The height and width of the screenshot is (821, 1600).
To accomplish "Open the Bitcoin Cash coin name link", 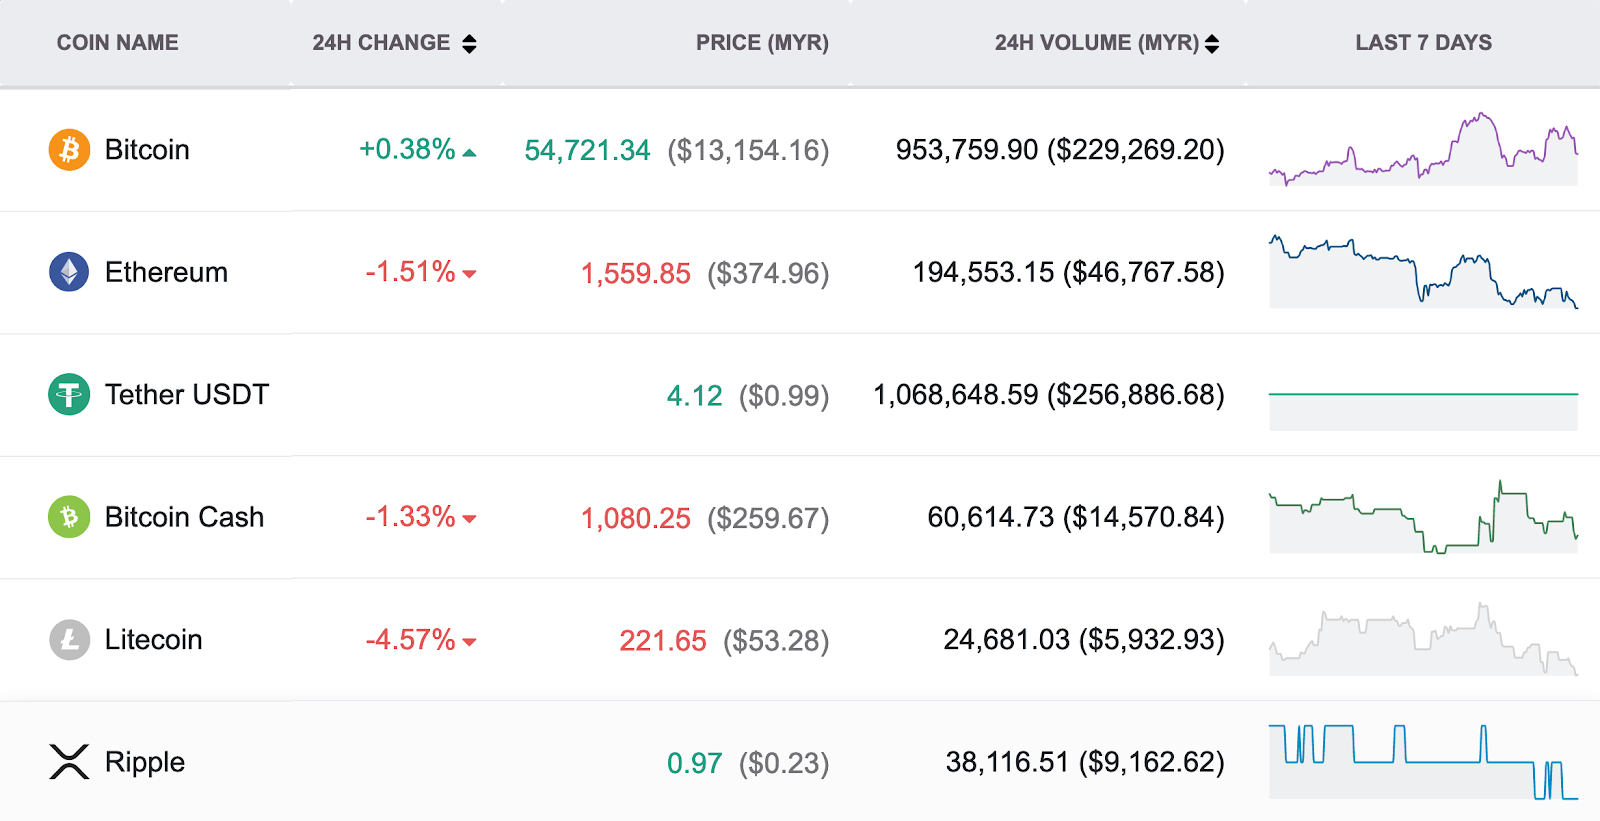I will (x=184, y=517).
